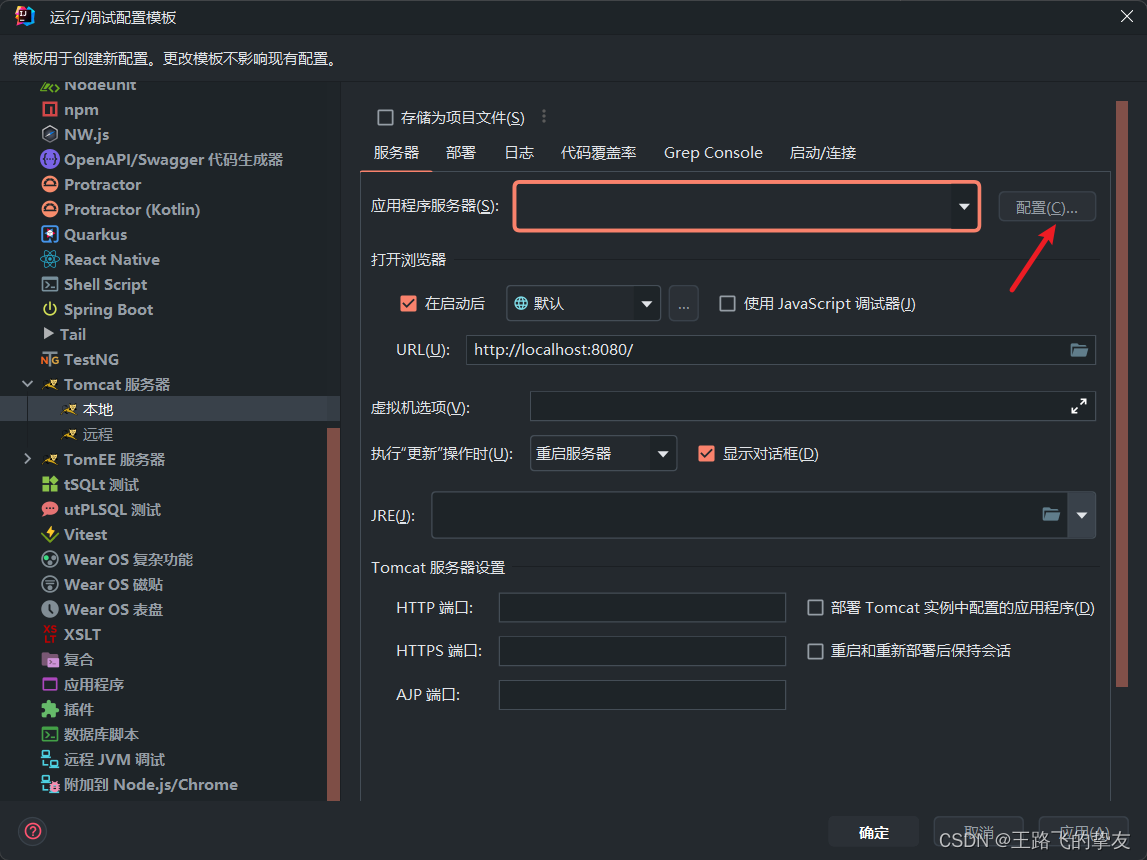Click the 配置(C)... button
The width and height of the screenshot is (1147, 860).
[1047, 207]
